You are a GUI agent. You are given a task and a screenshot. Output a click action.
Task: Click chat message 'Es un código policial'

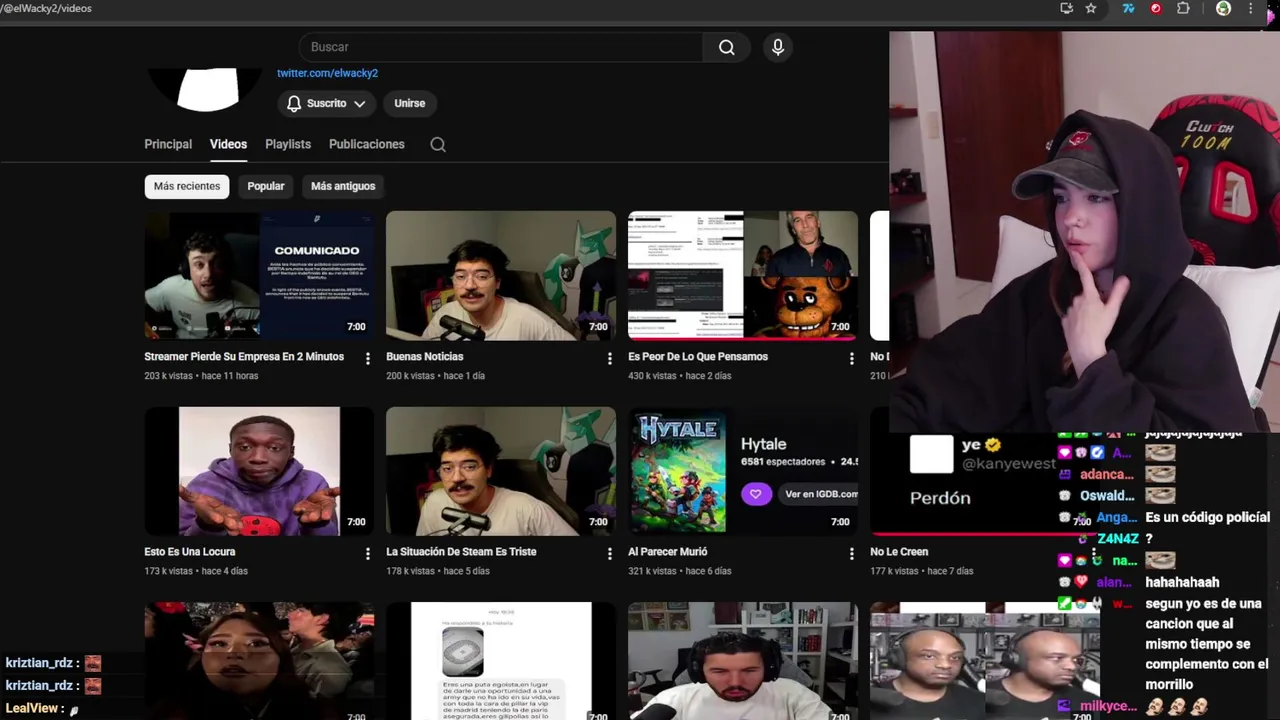click(x=1208, y=518)
